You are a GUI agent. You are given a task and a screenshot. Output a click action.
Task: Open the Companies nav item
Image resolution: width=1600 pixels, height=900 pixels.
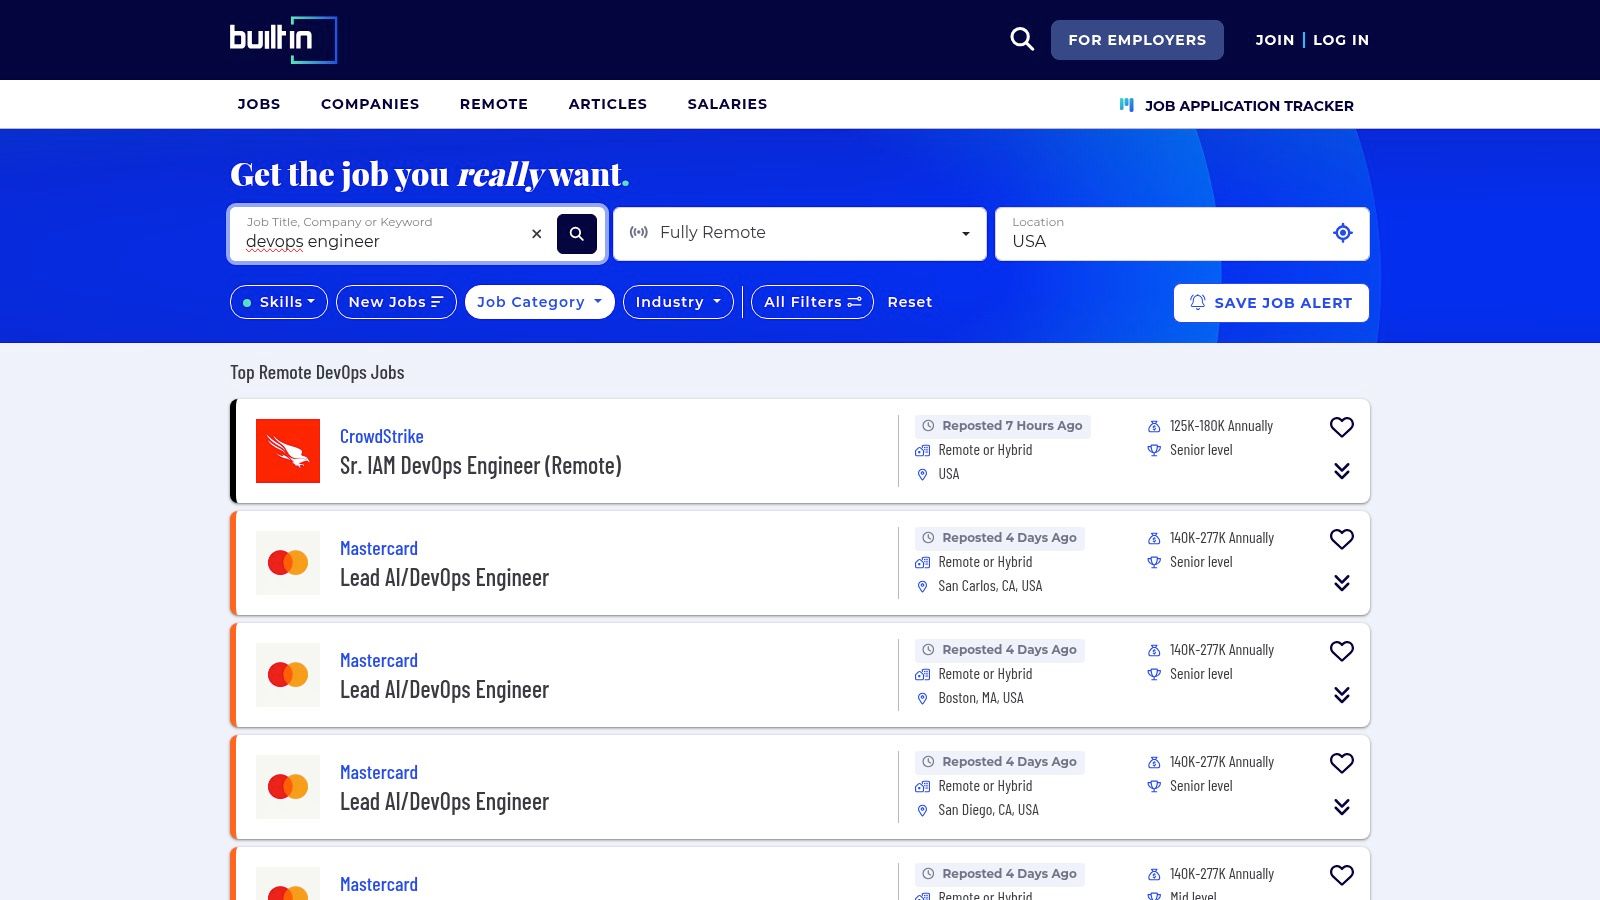point(370,104)
